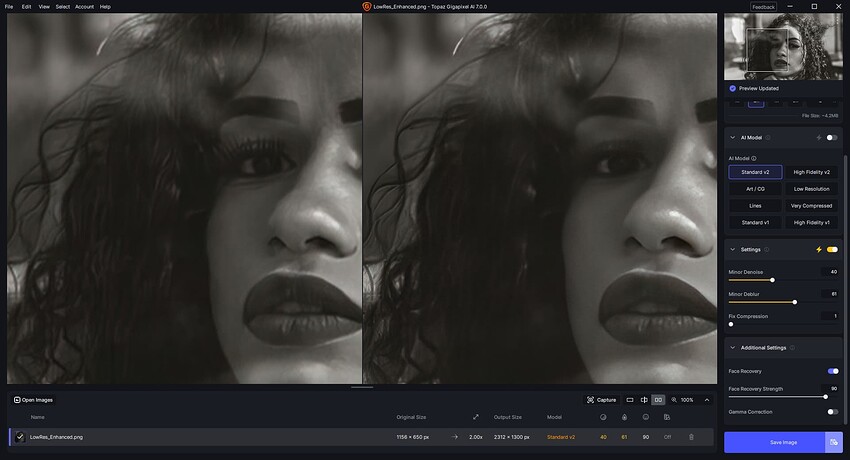Adjust the Minor Deblur slider handle
This screenshot has width=850, height=460.
pyautogui.click(x=795, y=302)
